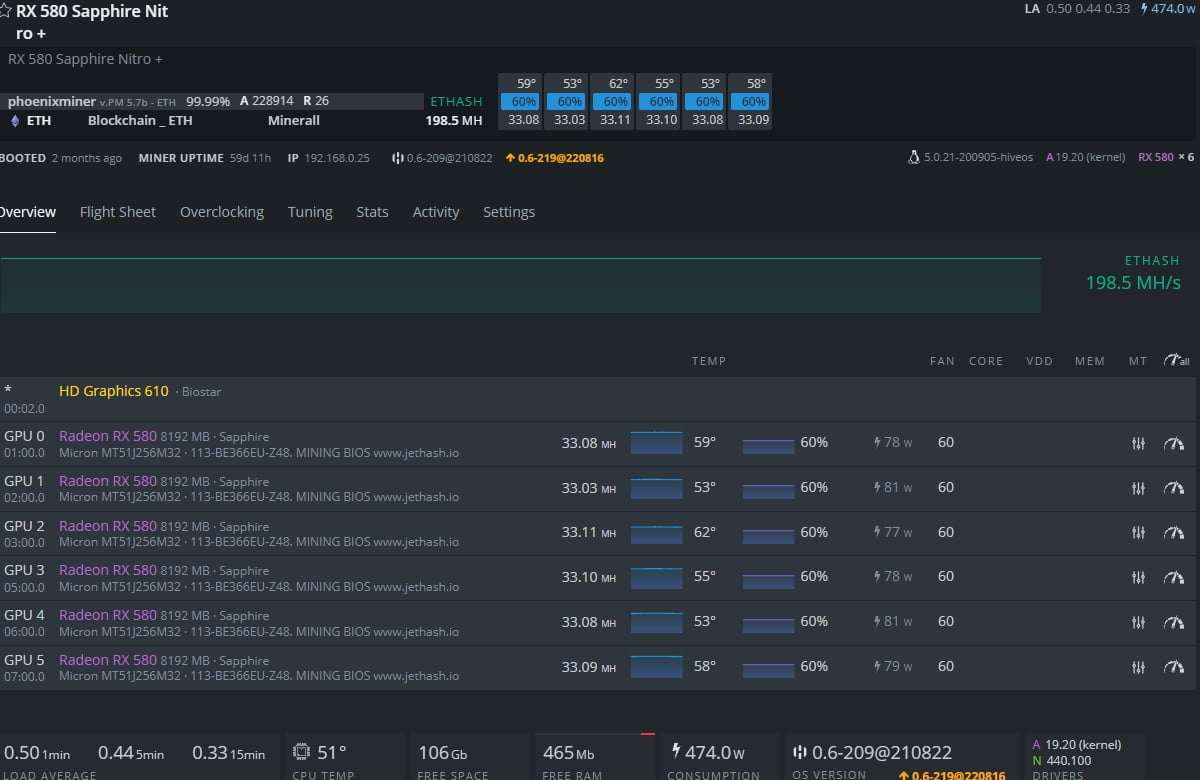1200x780 pixels.
Task: Click the favorite star next to rig name
Action: pos(5,12)
